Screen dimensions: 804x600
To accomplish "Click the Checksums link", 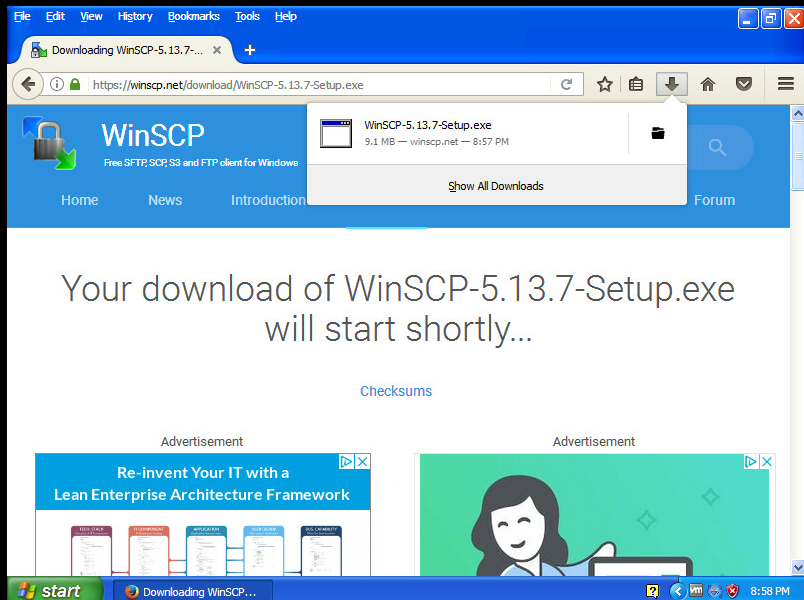I will tap(396, 391).
